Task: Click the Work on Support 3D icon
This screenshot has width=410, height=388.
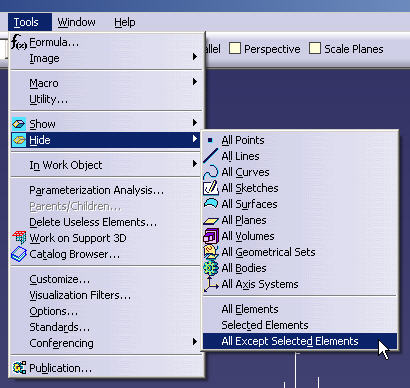Action: [x=19, y=238]
